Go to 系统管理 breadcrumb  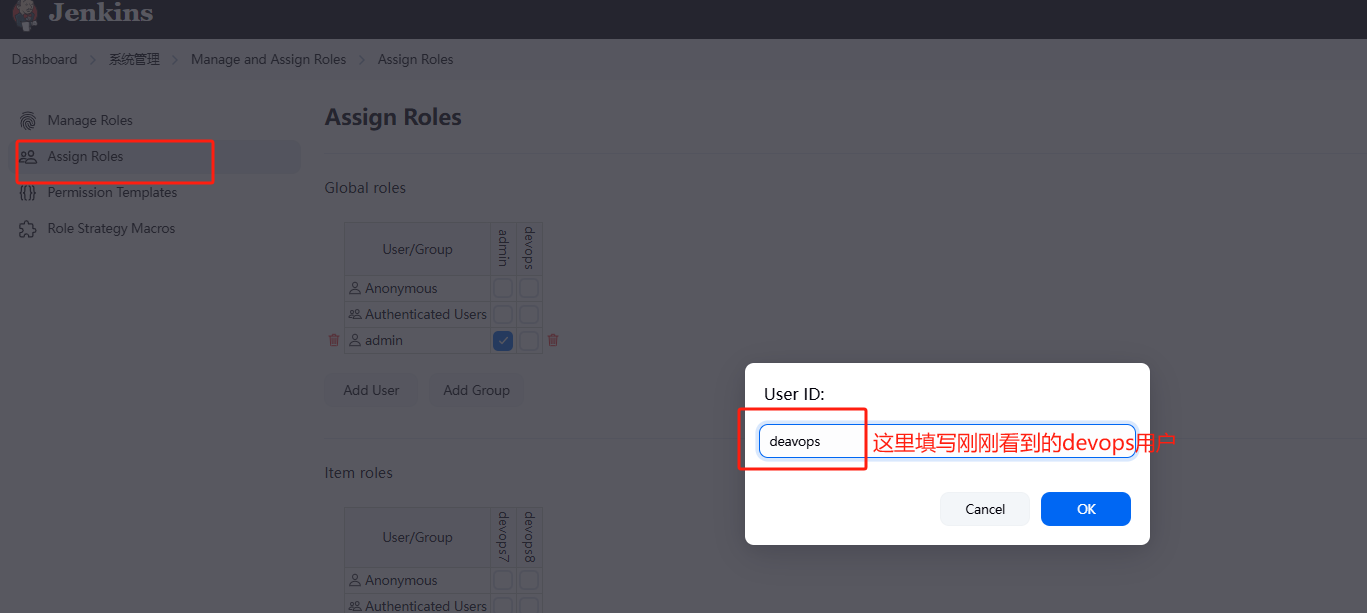coord(134,59)
